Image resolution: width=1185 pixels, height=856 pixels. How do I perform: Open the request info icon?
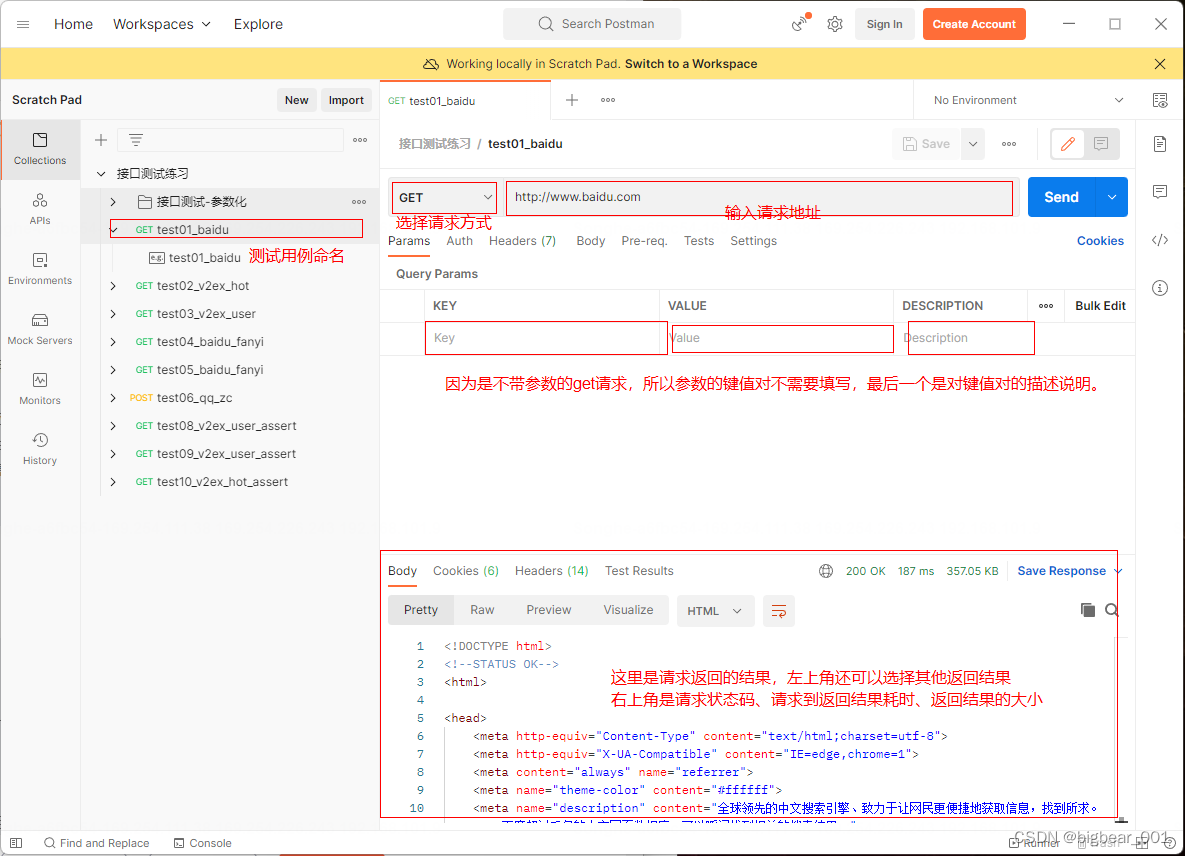1160,288
